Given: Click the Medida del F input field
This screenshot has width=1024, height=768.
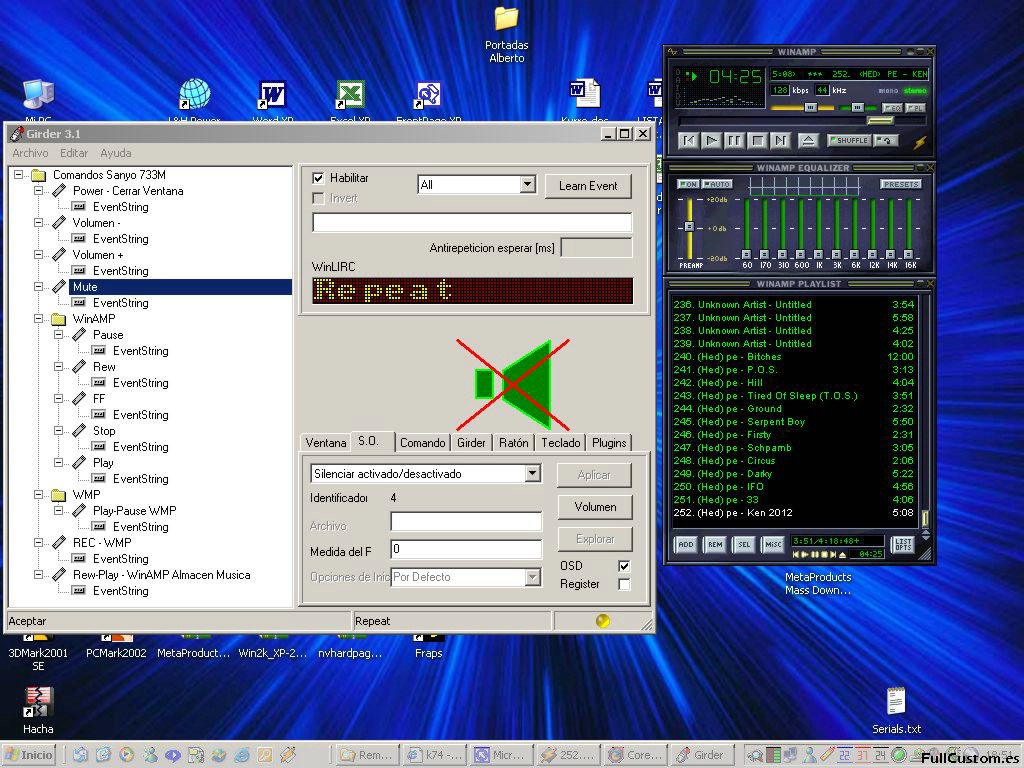Looking at the screenshot, I should pos(466,550).
